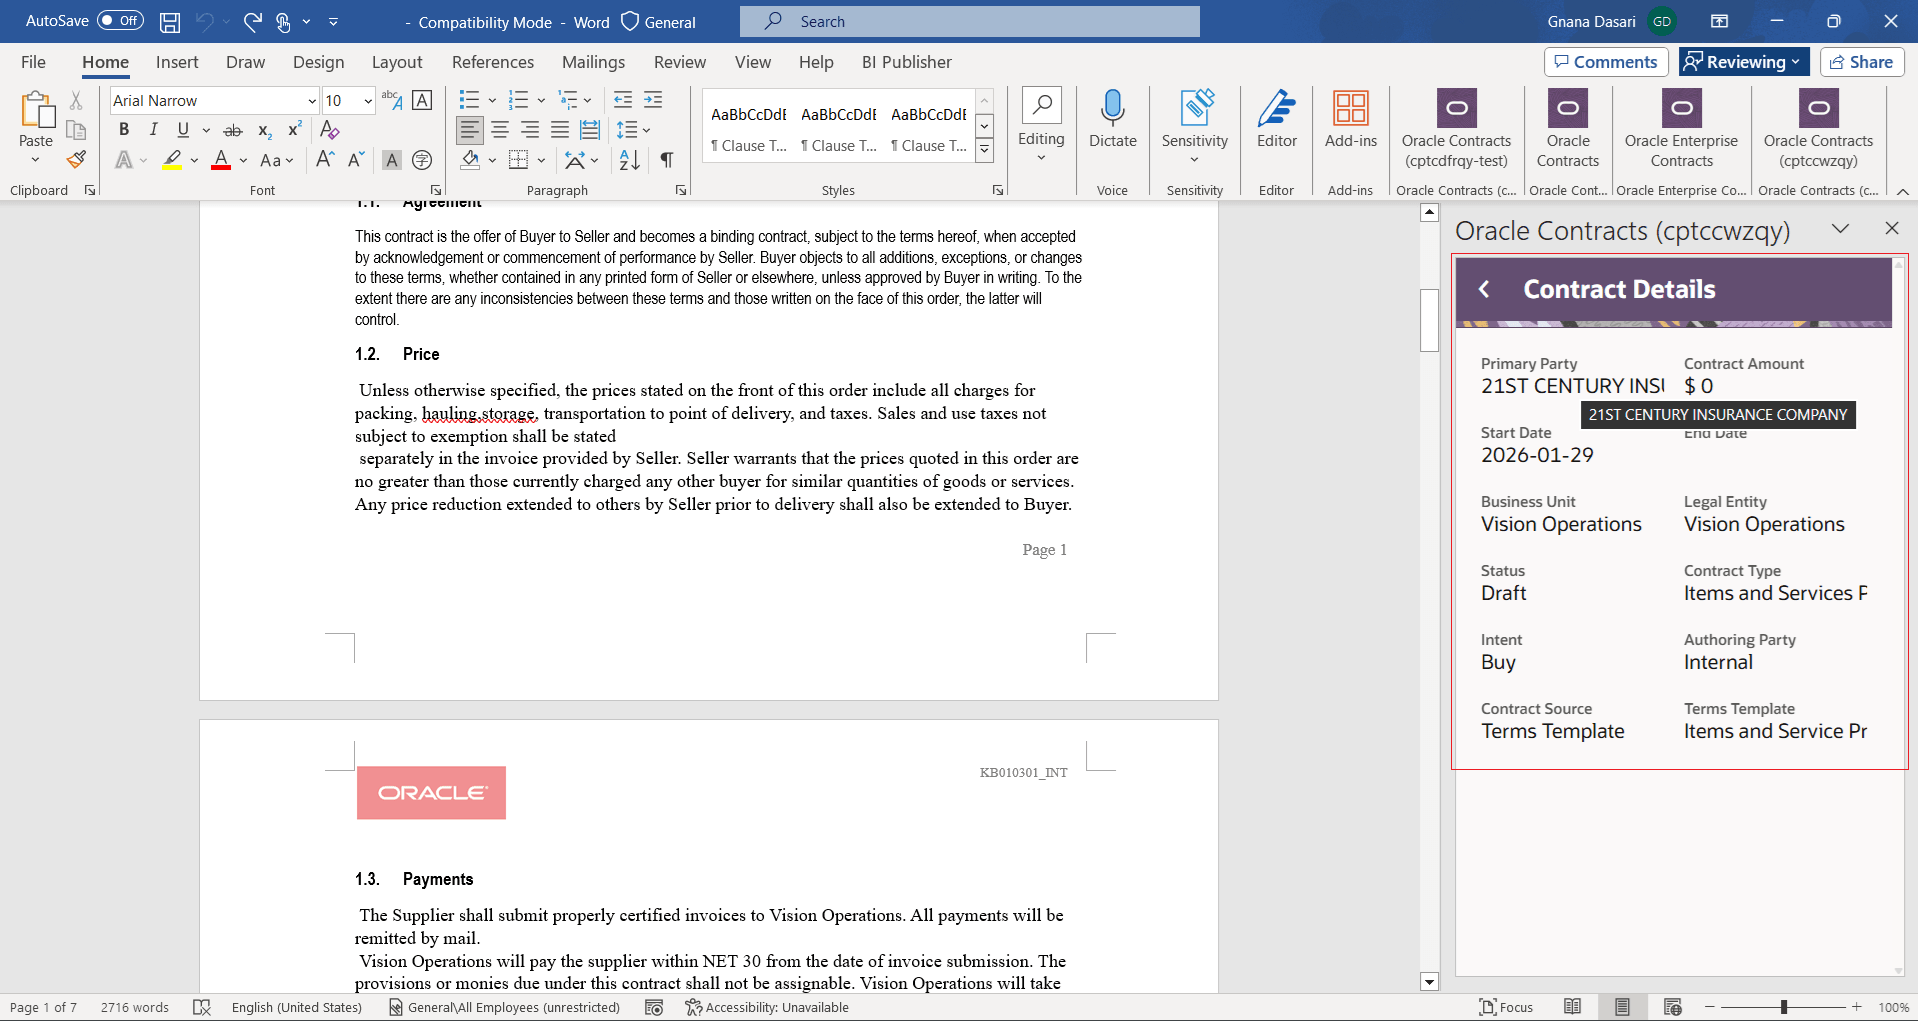Toggle Italic formatting
Screen dimensions: 1918x1021
[153, 130]
